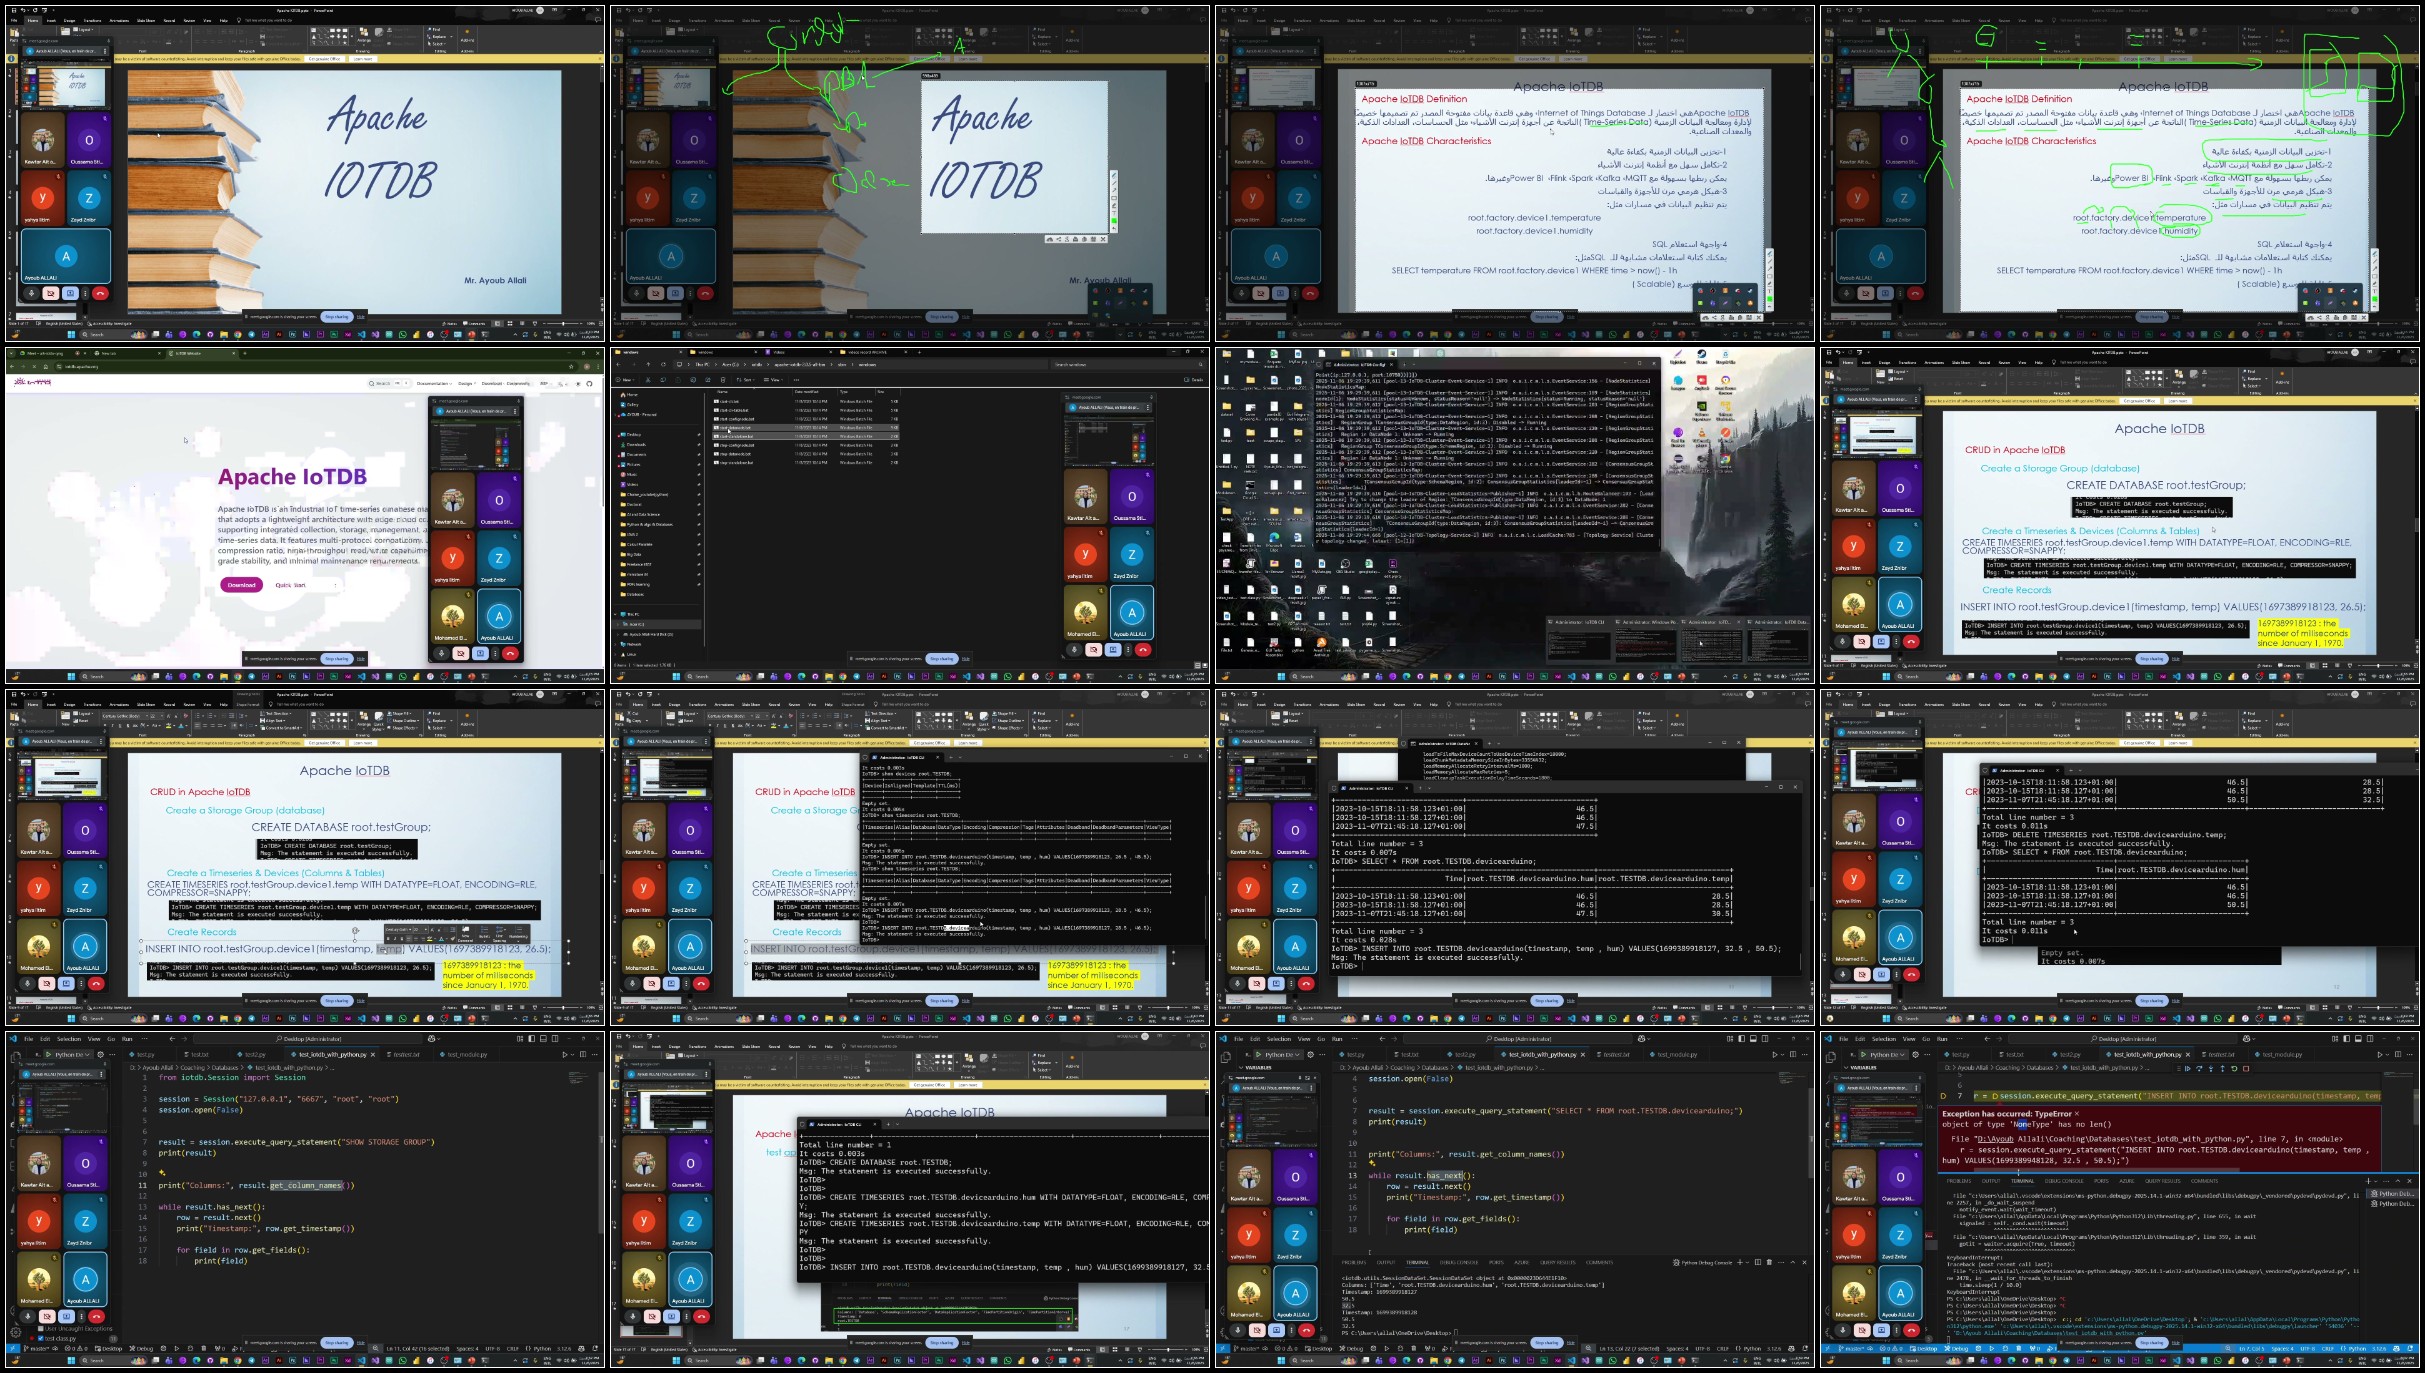Toggle the Details pane in File Explorer
Viewport: 2425px width, 1373px height.
click(x=1193, y=380)
